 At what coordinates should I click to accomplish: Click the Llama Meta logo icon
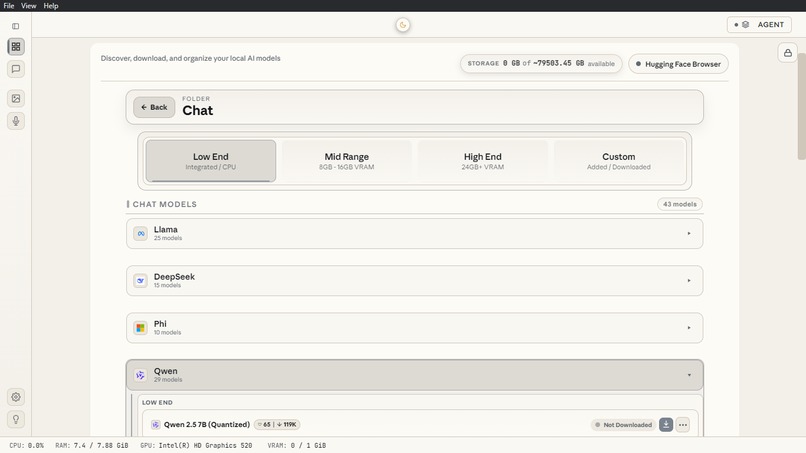[x=140, y=233]
